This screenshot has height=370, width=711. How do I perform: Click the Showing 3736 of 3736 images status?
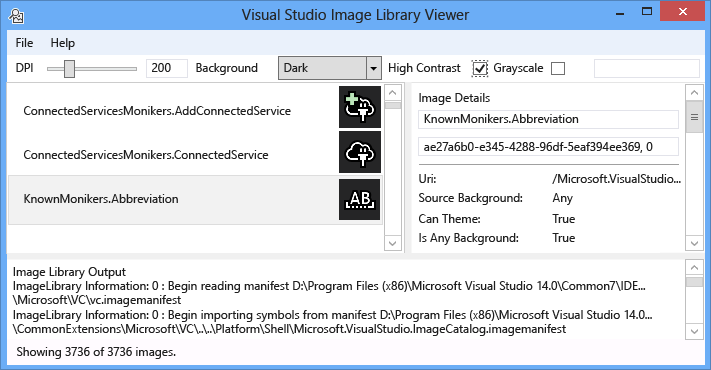[x=96, y=352]
